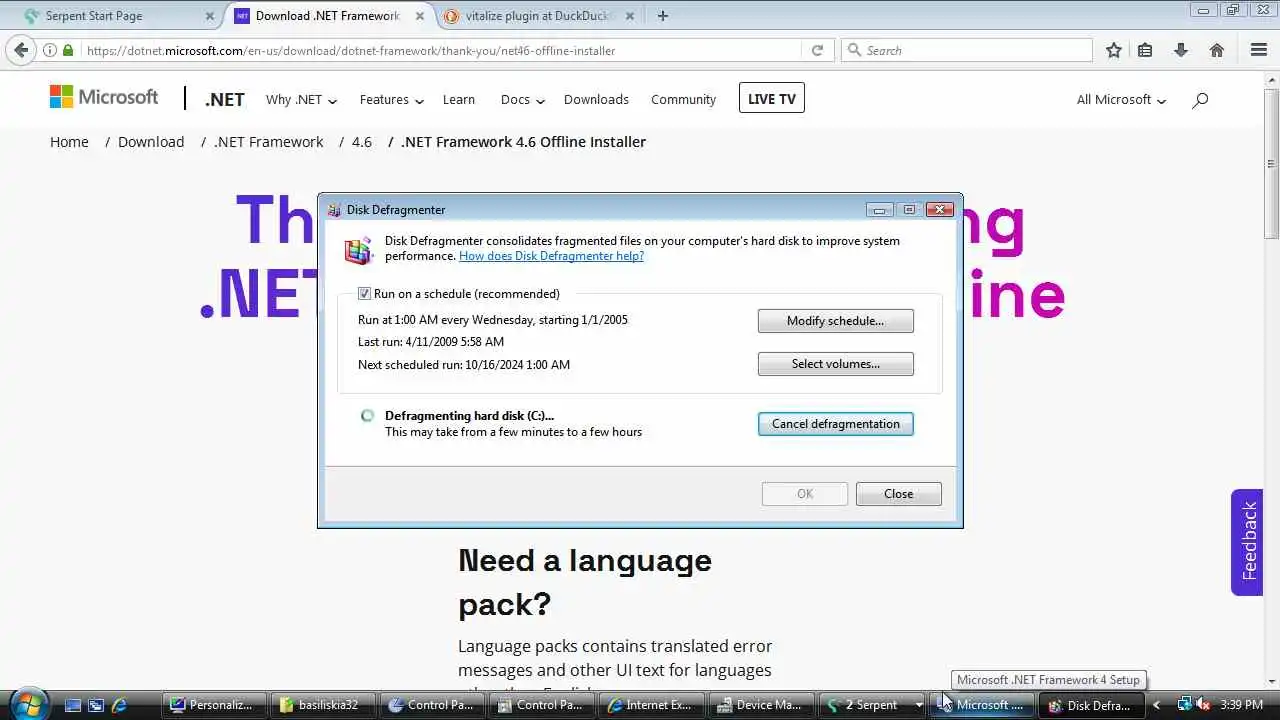Viewport: 1280px width, 720px height.
Task: Go to the browser home page icon
Action: pyautogui.click(x=1217, y=50)
